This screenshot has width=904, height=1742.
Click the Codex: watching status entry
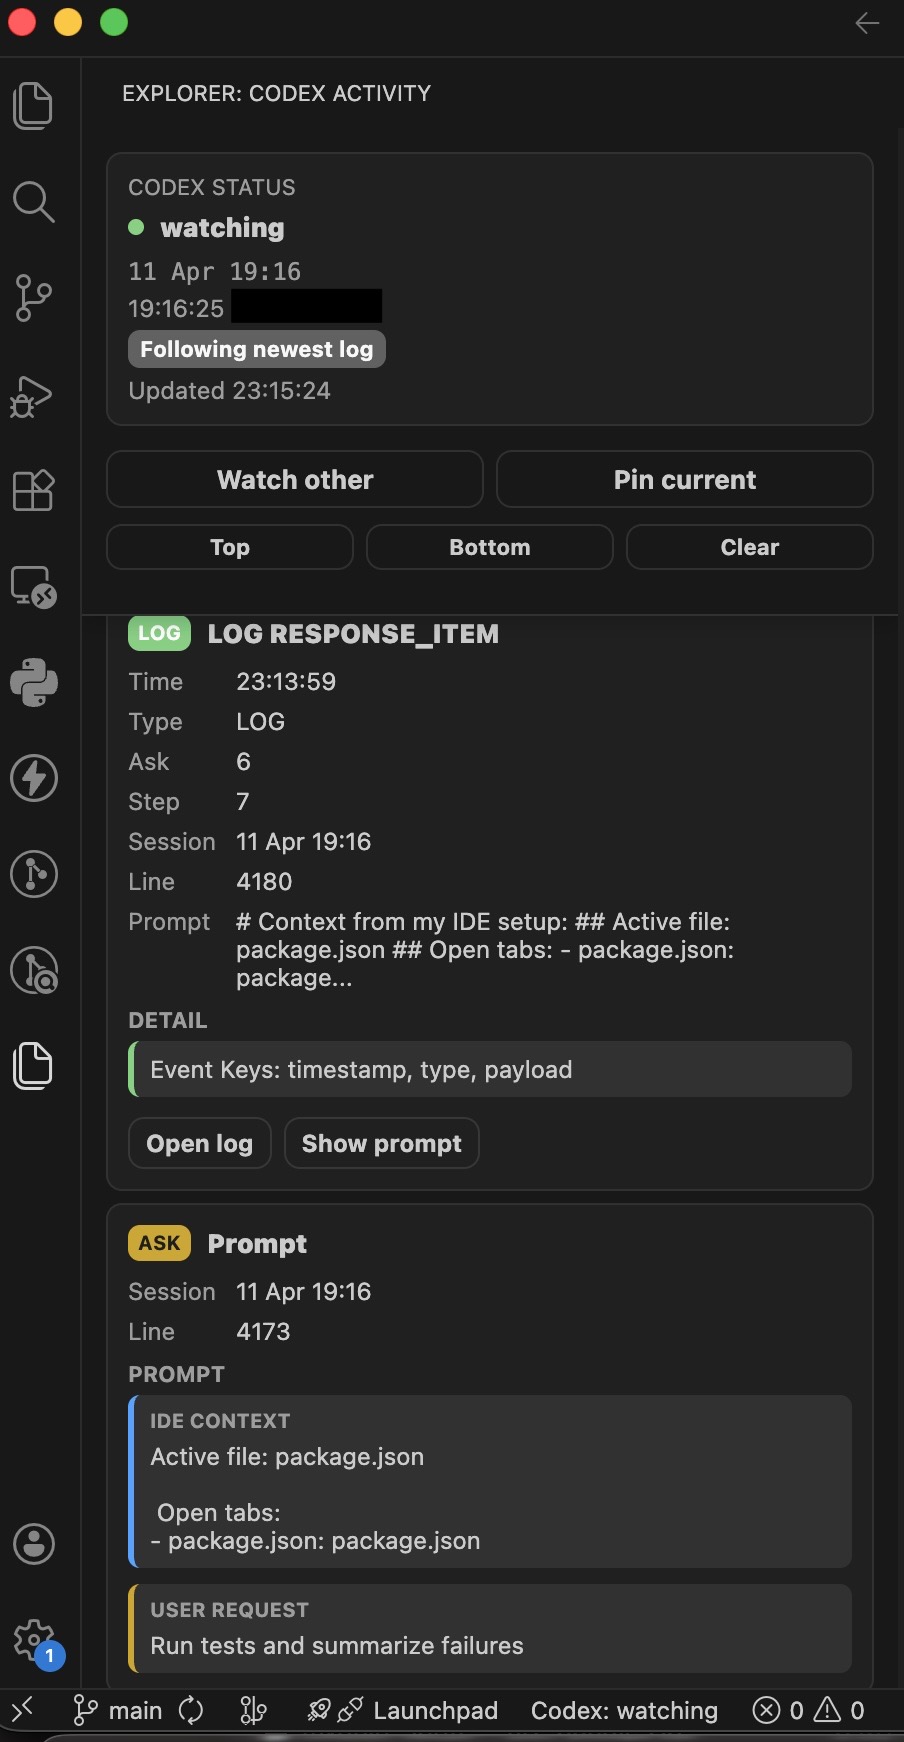click(x=624, y=1710)
